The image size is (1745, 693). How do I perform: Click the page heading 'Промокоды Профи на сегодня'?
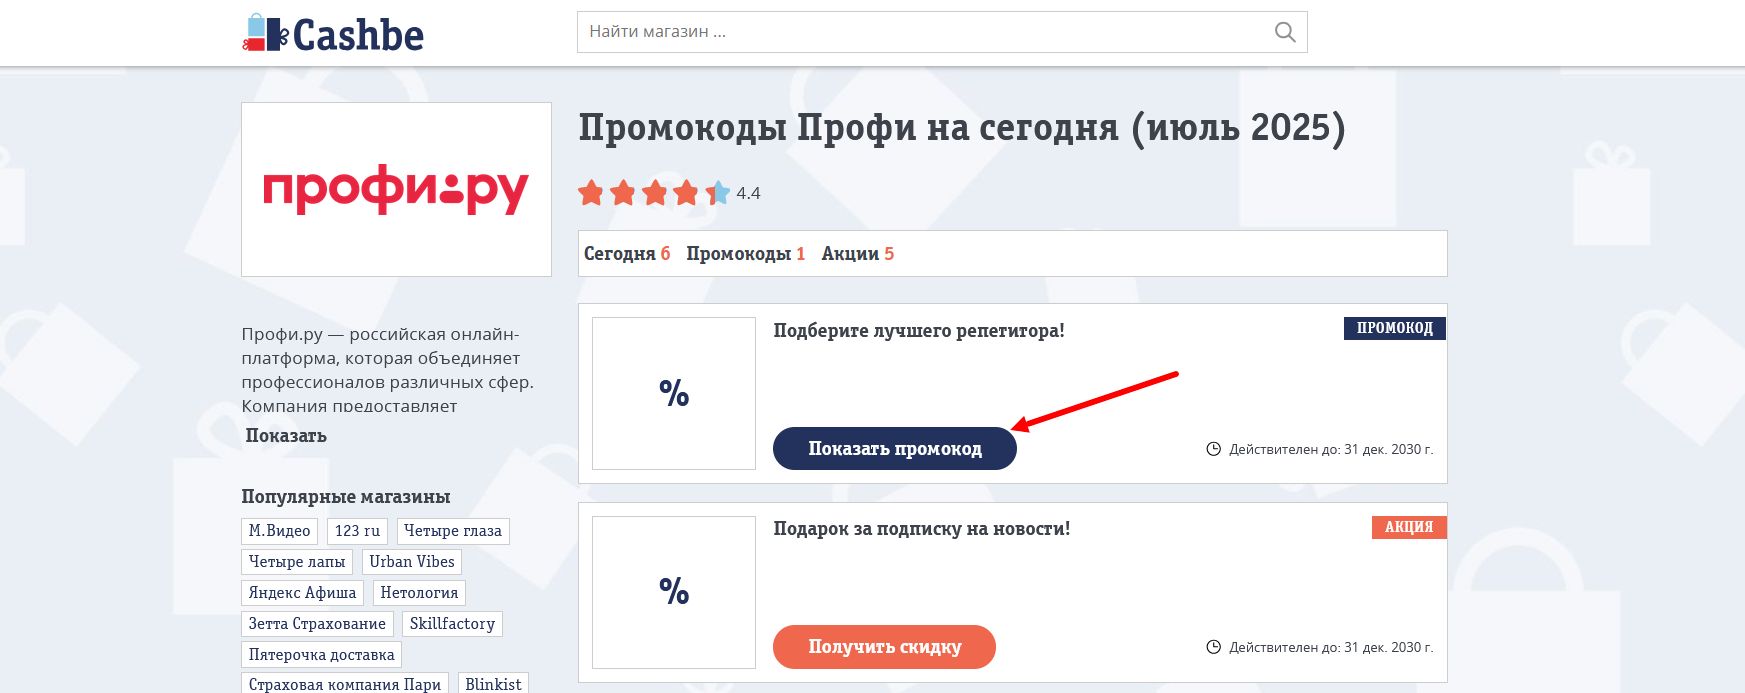(x=962, y=128)
